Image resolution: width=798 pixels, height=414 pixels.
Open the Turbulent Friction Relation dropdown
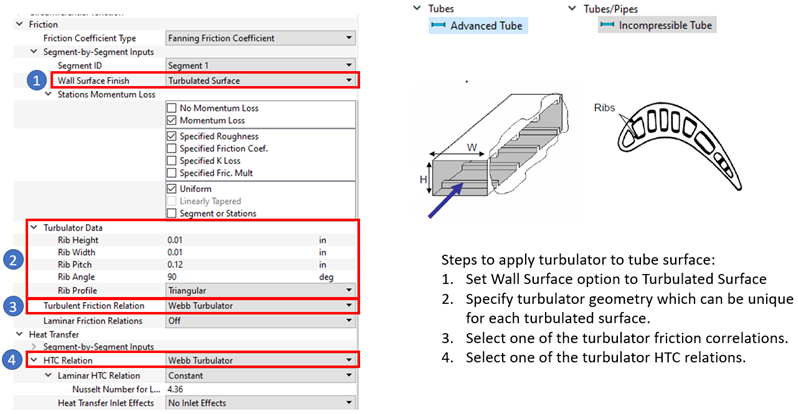click(348, 305)
